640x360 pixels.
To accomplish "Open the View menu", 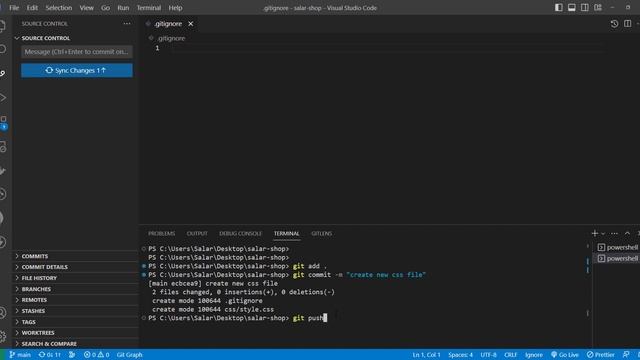I will coord(86,8).
